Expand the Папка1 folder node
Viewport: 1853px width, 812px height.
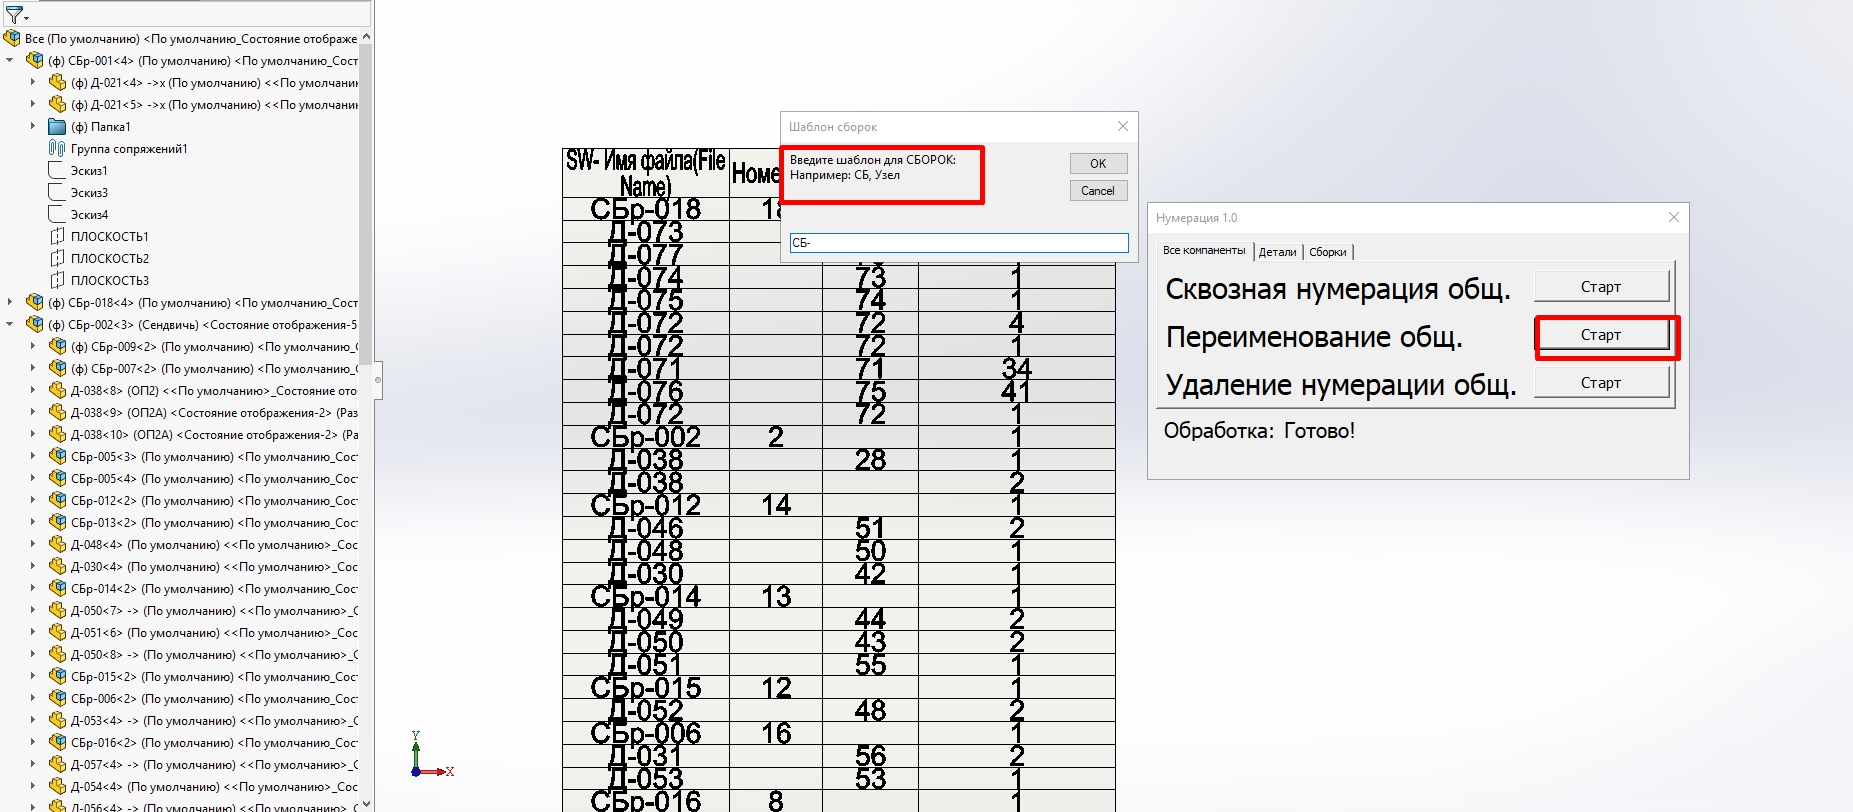click(x=33, y=127)
